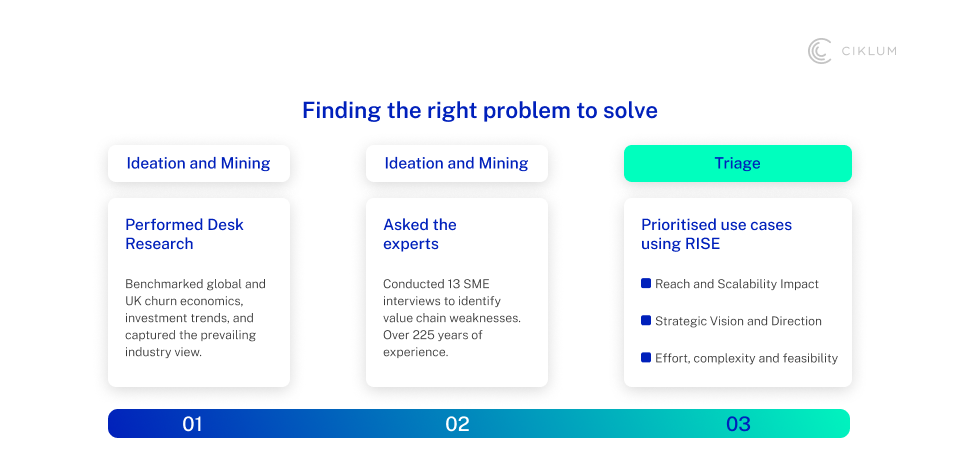This screenshot has height=476, width=960.
Task: Click step 03 on the progress bar
Action: click(738, 424)
